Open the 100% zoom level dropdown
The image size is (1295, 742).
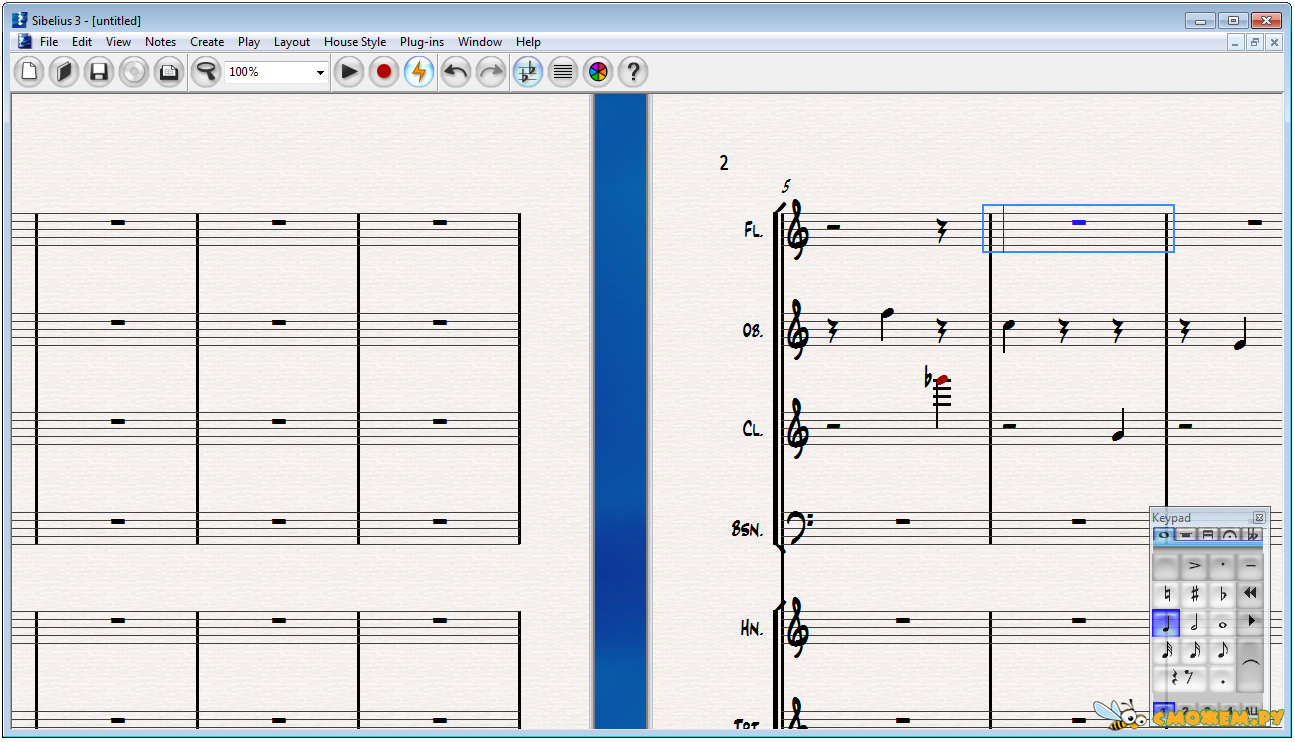[x=320, y=72]
